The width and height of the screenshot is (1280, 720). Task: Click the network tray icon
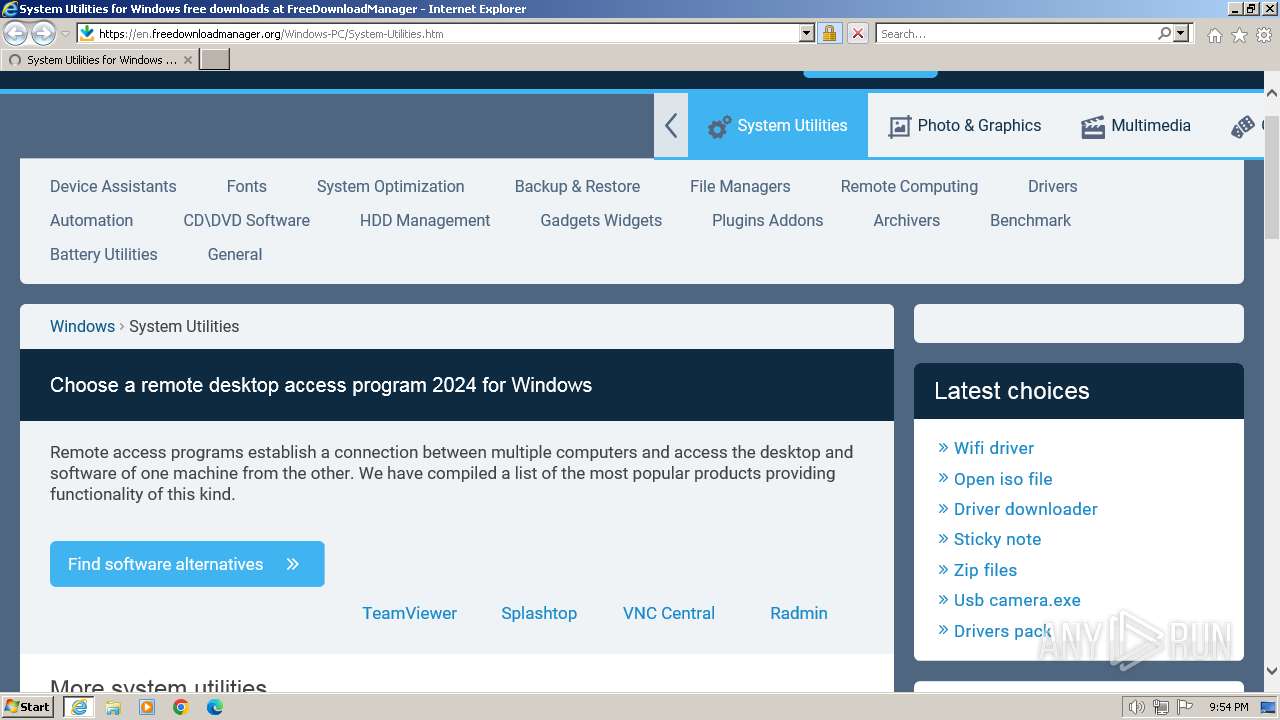[1161, 707]
